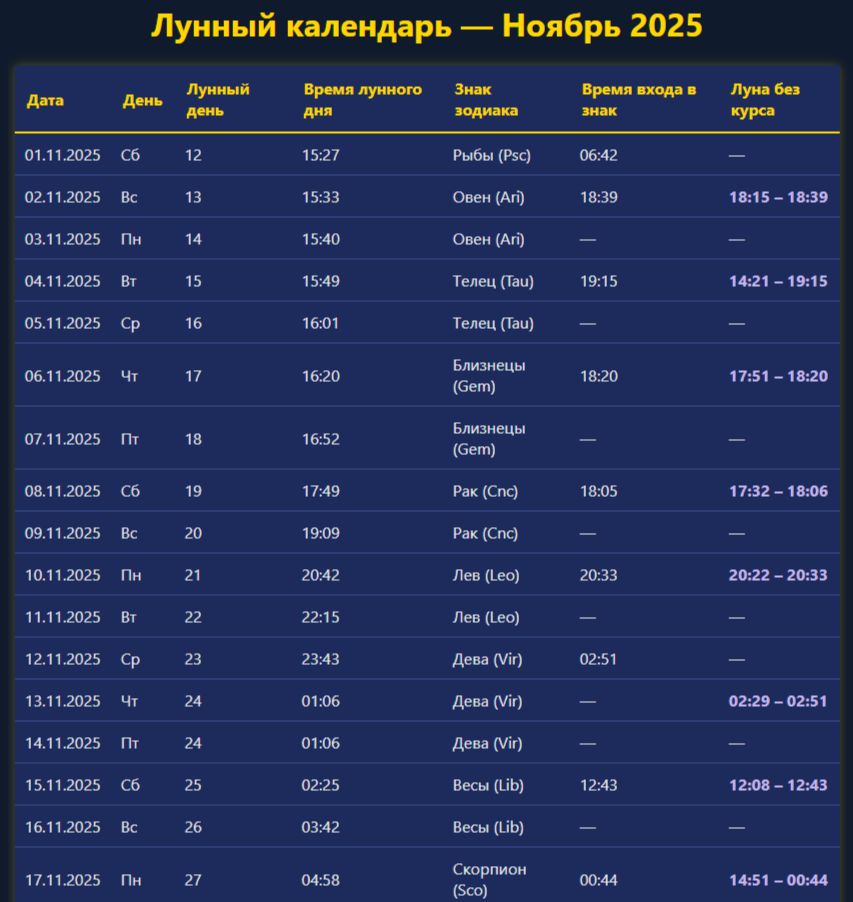Click the 'Время входа в знак' header

[x=639, y=100]
